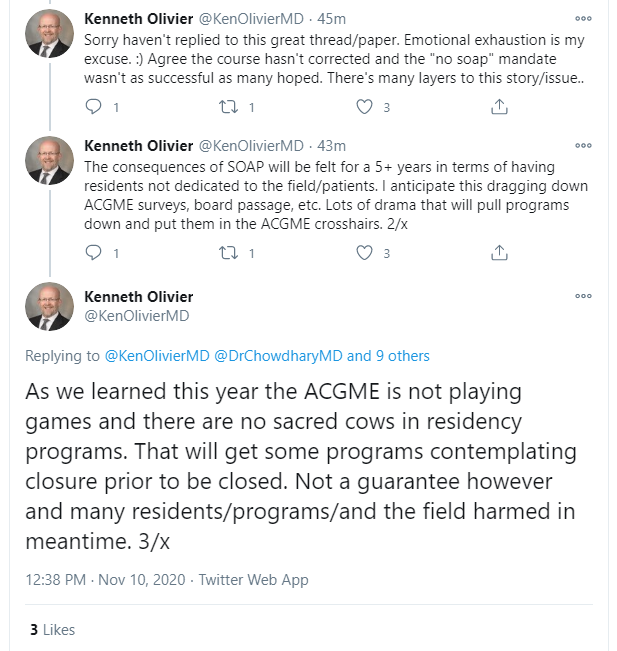Open more options on the 45m tweet
Screen dimensions: 617x651
pyautogui.click(x=583, y=19)
